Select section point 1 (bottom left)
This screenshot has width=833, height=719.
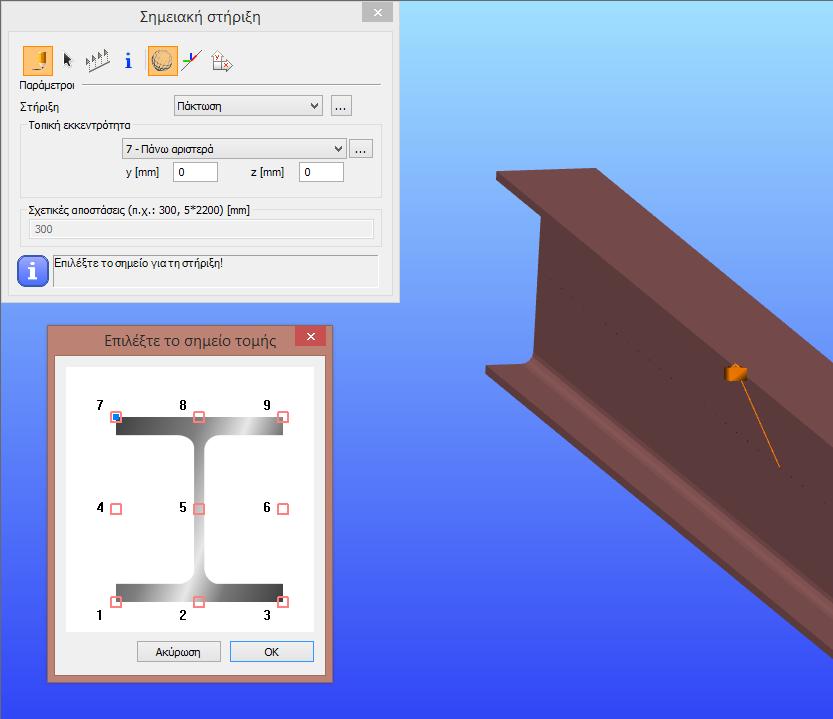tap(116, 602)
